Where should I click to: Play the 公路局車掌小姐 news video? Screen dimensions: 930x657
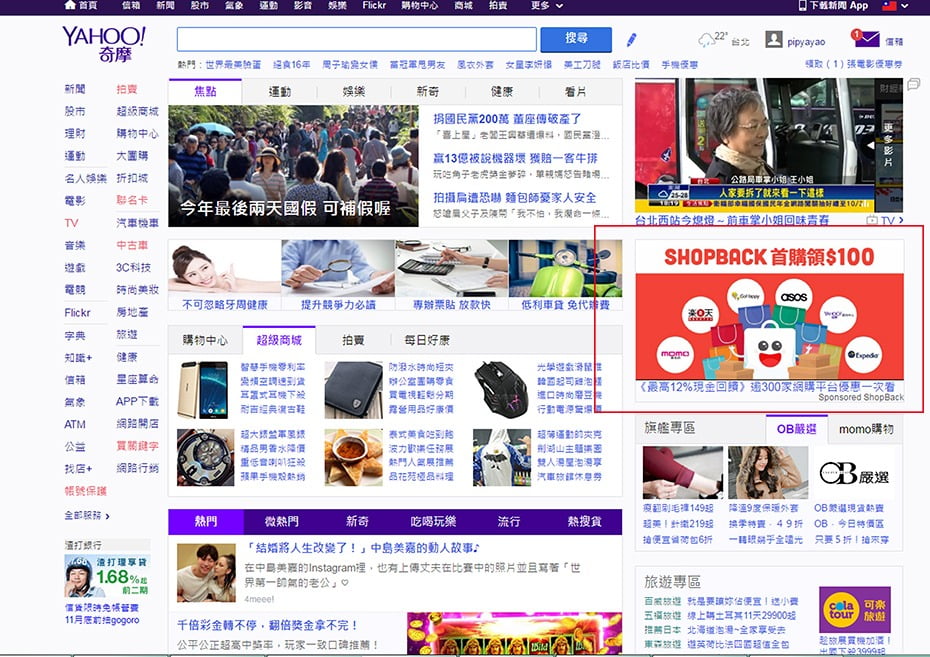click(754, 145)
